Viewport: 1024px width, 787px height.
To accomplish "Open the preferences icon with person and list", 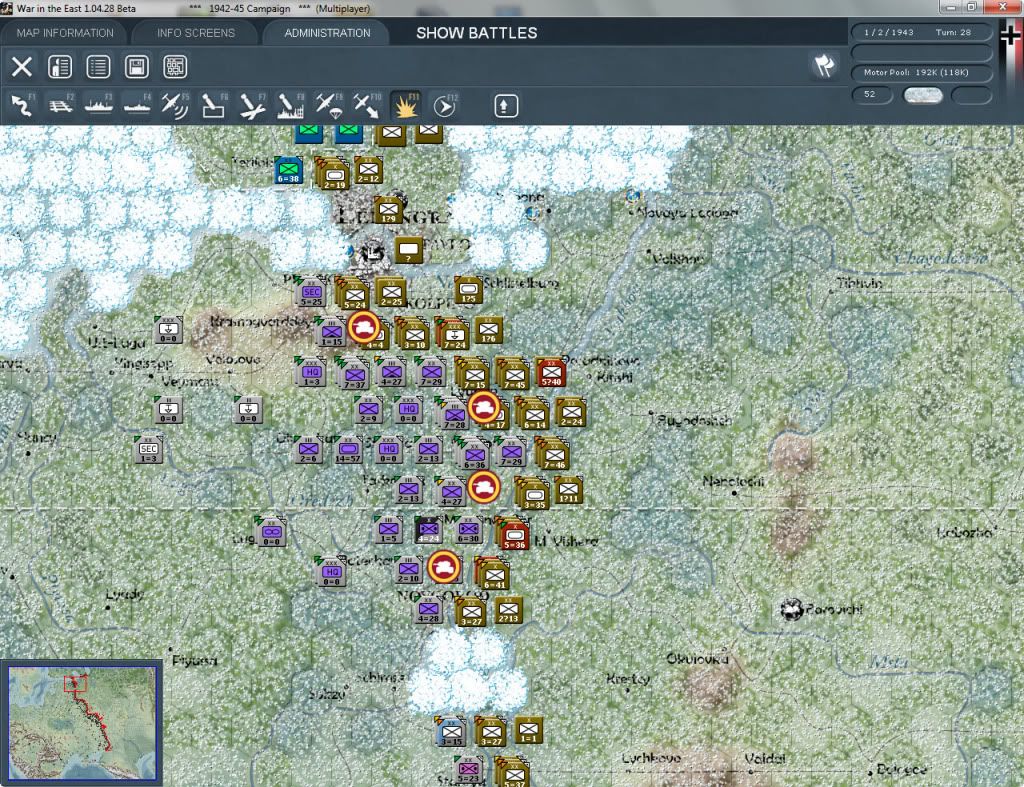I will 60,67.
